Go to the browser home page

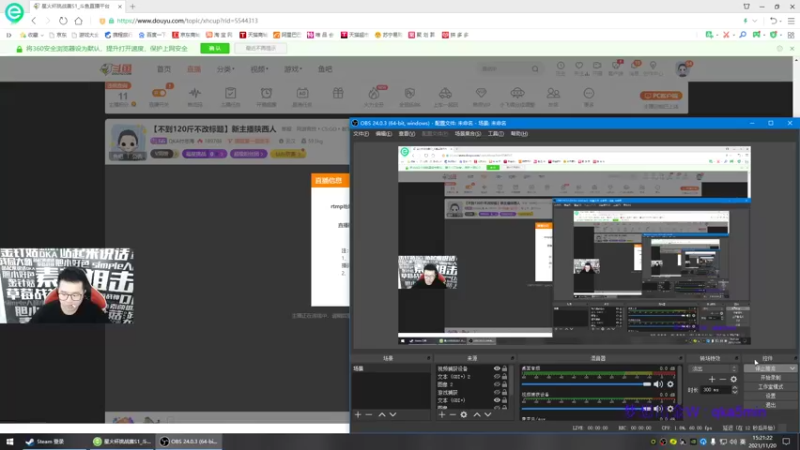[x=79, y=21]
